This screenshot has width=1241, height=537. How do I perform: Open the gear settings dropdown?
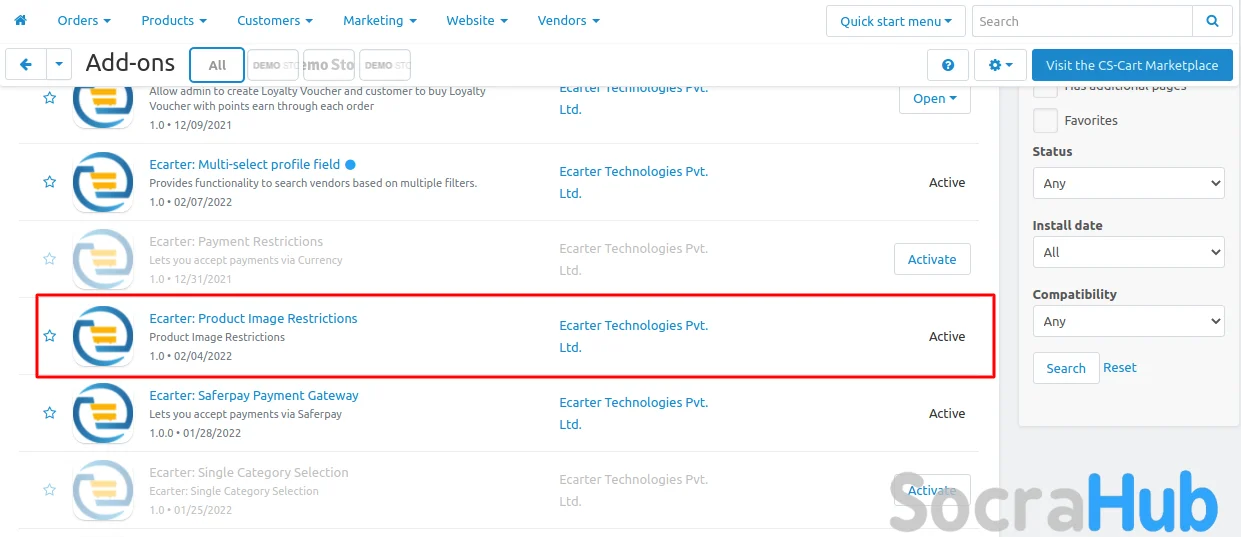[999, 65]
